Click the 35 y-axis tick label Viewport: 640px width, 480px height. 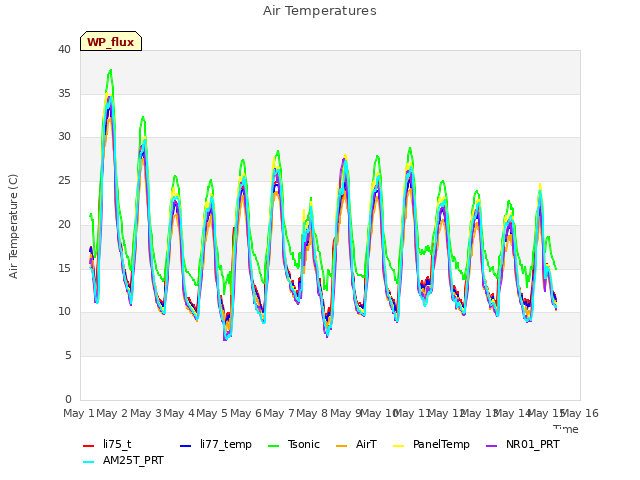tap(64, 93)
